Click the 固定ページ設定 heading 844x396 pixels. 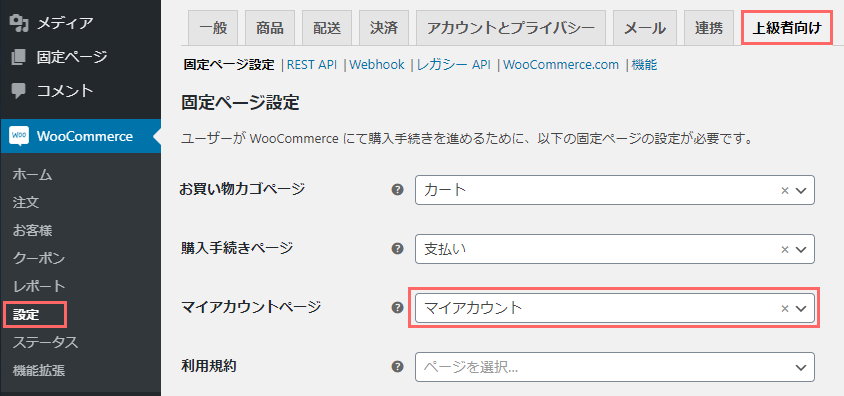pyautogui.click(x=240, y=103)
